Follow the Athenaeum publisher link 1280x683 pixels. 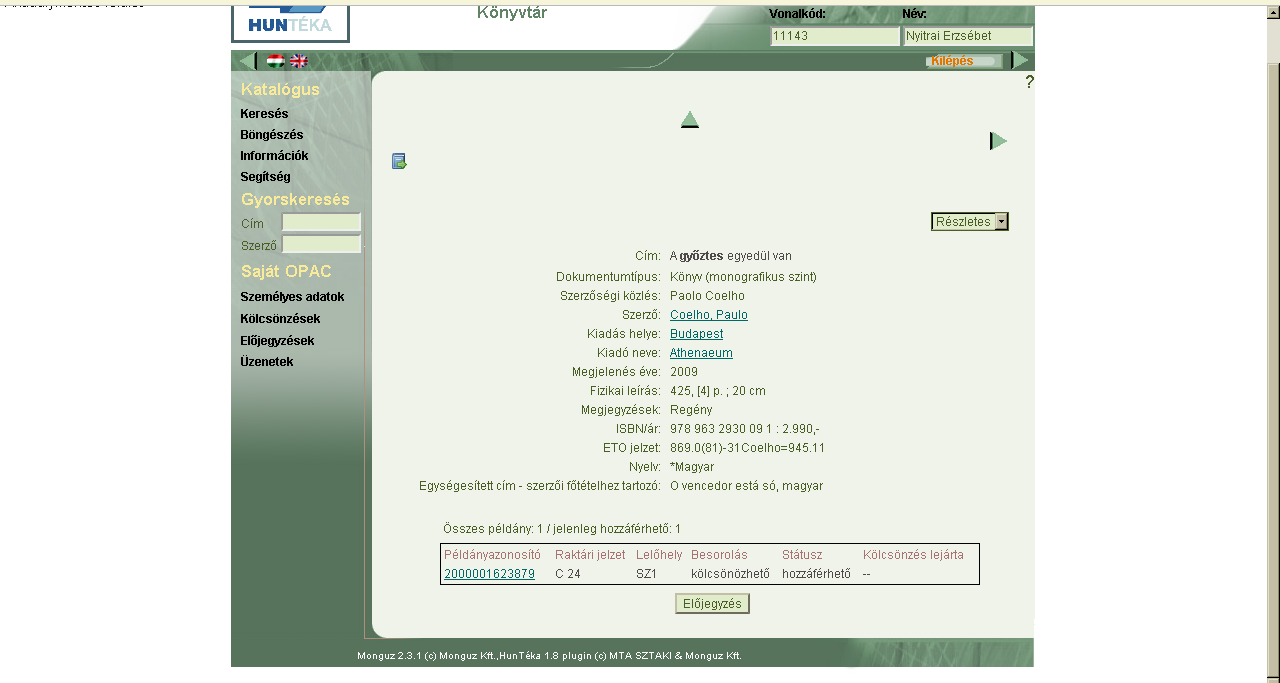point(701,353)
